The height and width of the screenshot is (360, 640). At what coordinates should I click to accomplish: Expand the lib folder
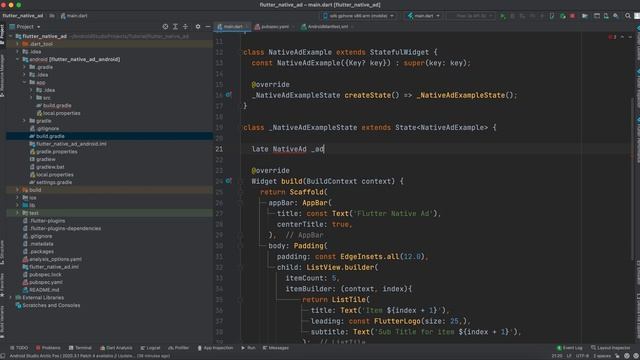coord(17,205)
